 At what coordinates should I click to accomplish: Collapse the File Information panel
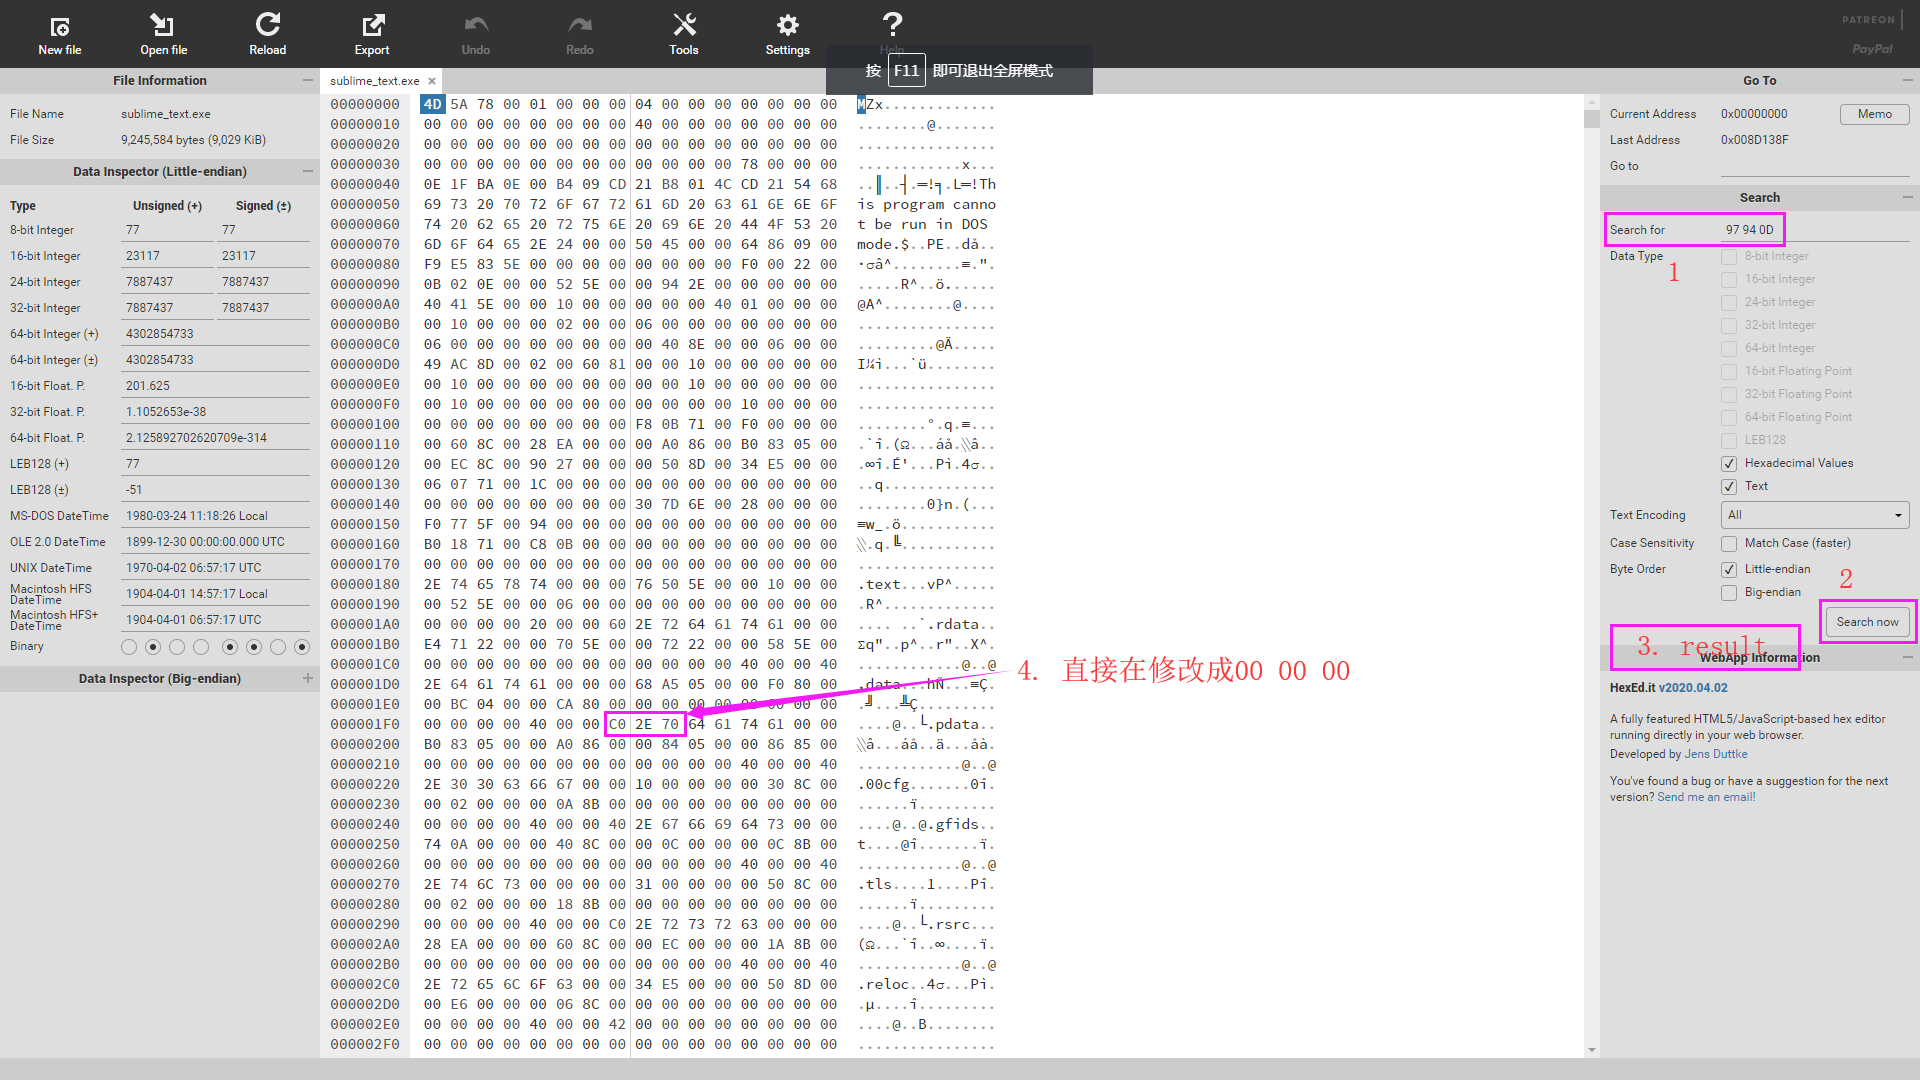click(x=307, y=80)
